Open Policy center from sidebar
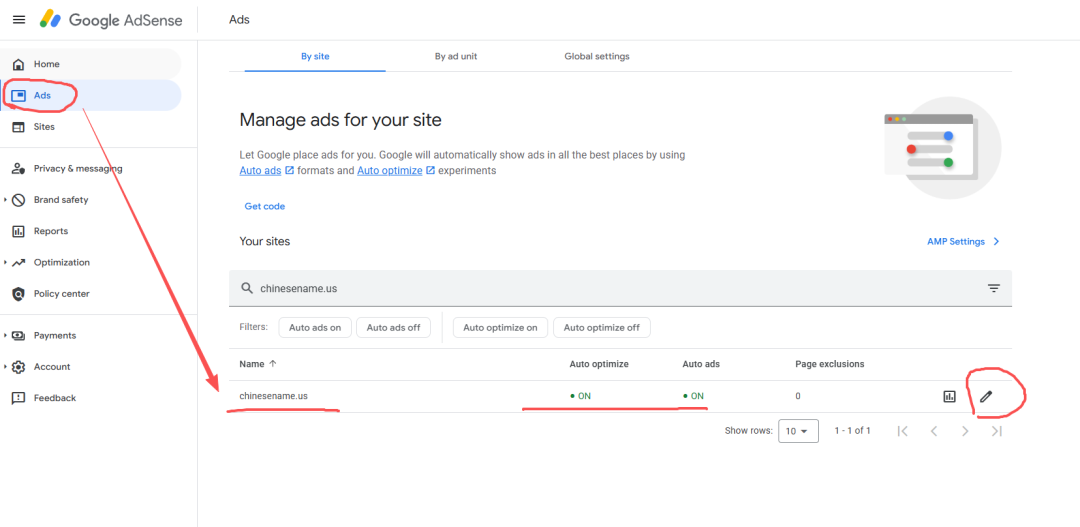1080x527 pixels. point(61,294)
